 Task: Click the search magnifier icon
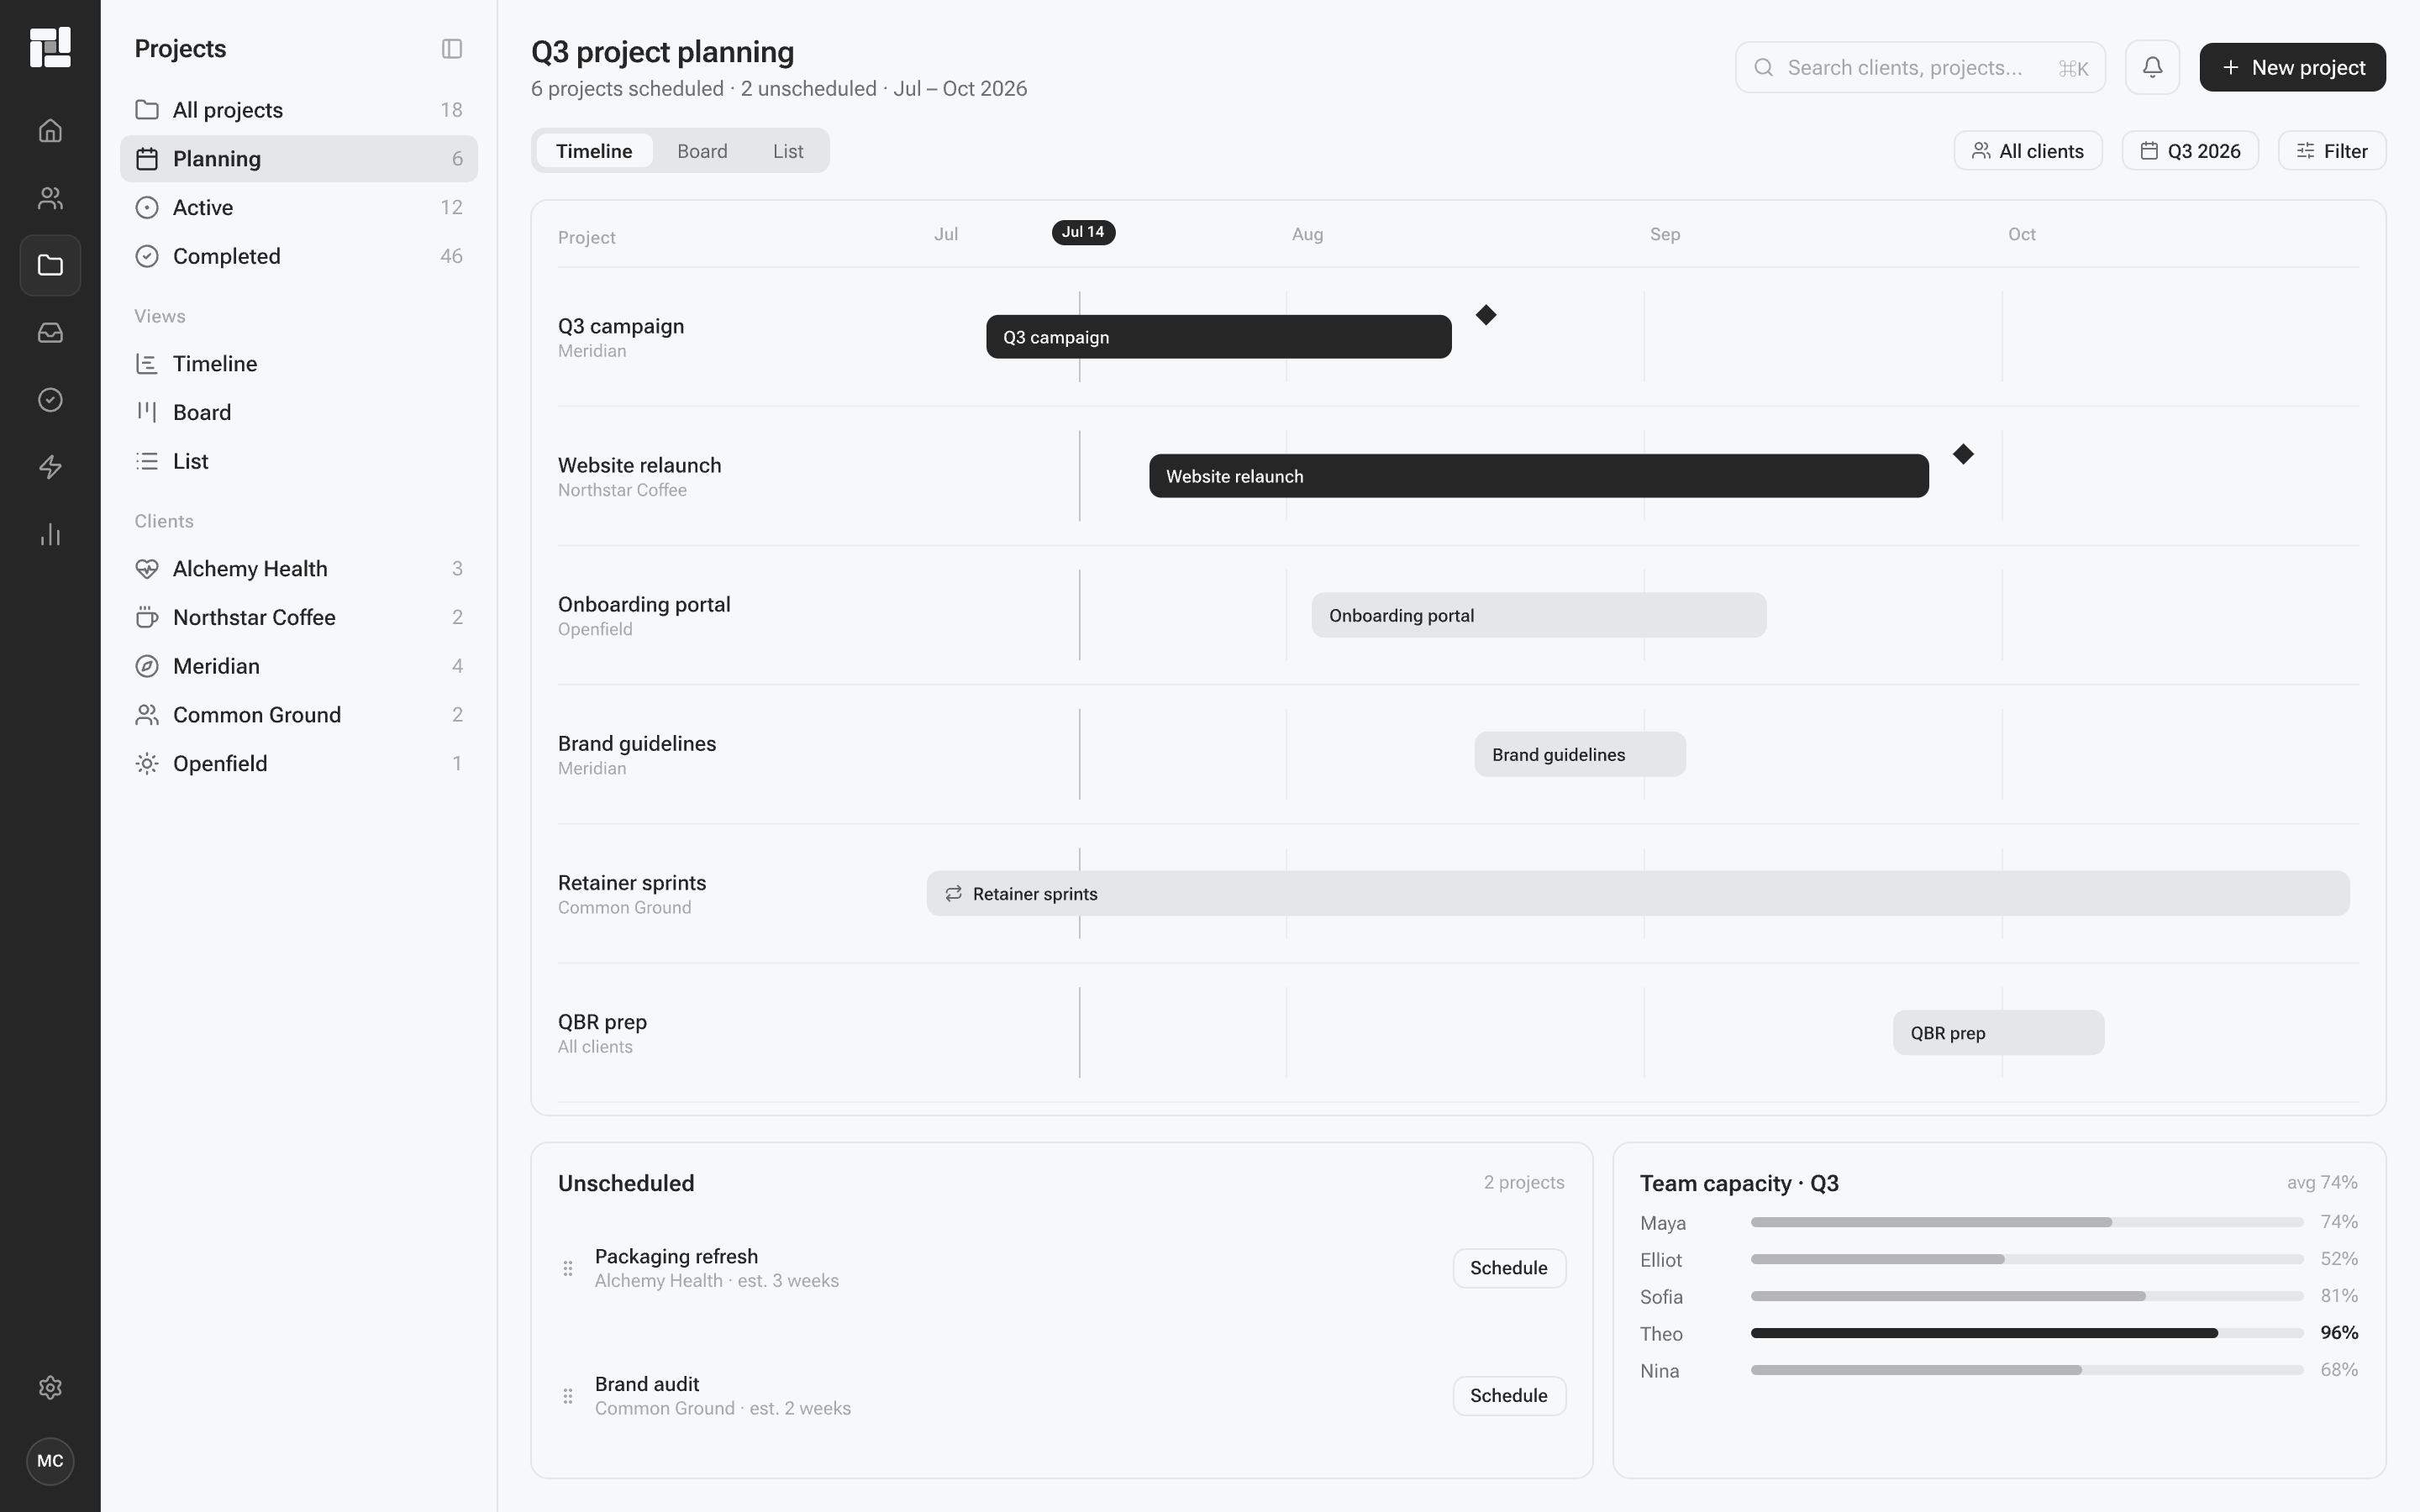point(1764,67)
